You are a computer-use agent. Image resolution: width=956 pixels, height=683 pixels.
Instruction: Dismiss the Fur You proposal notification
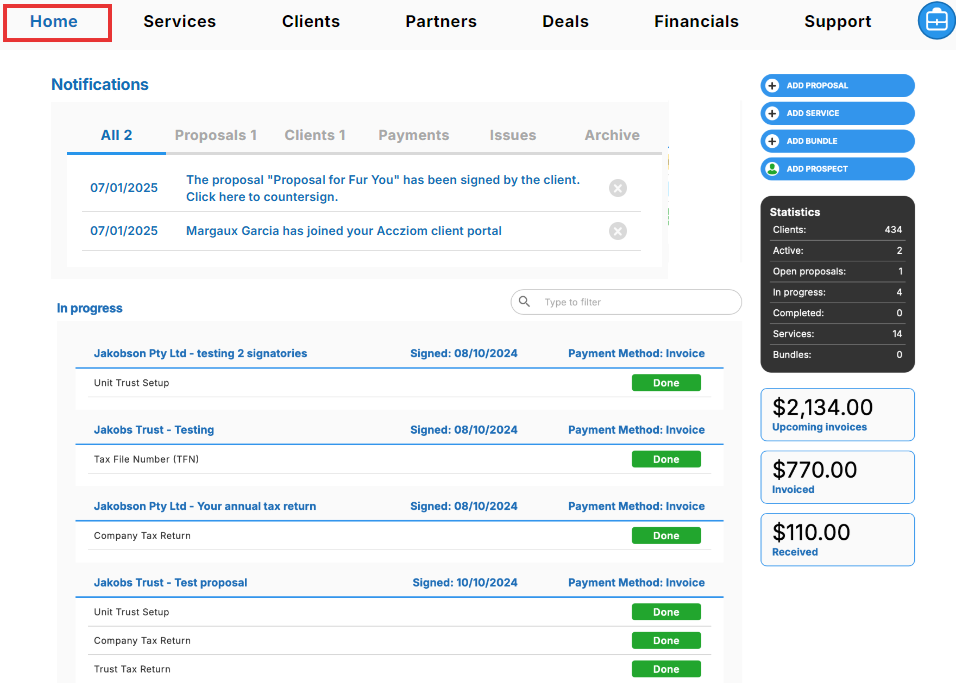(618, 188)
